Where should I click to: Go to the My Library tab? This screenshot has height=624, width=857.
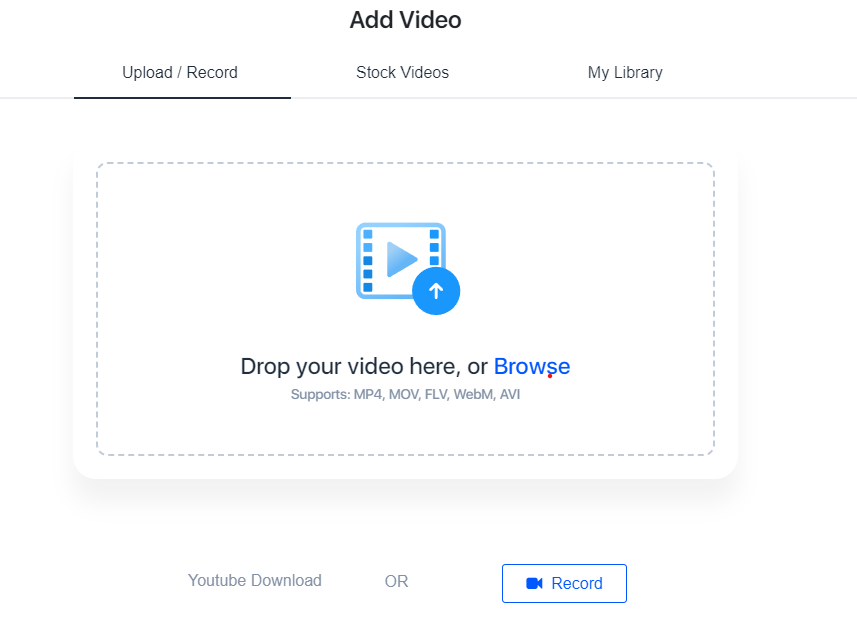point(625,73)
